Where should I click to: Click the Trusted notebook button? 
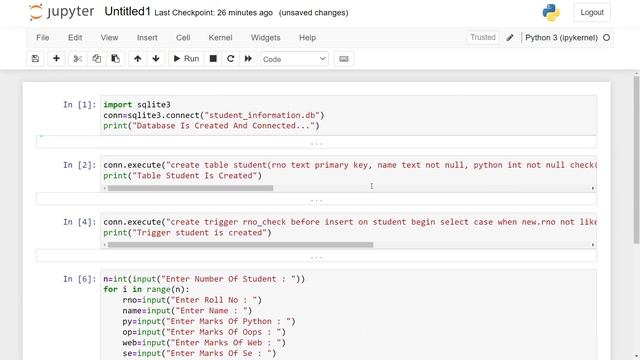point(482,37)
